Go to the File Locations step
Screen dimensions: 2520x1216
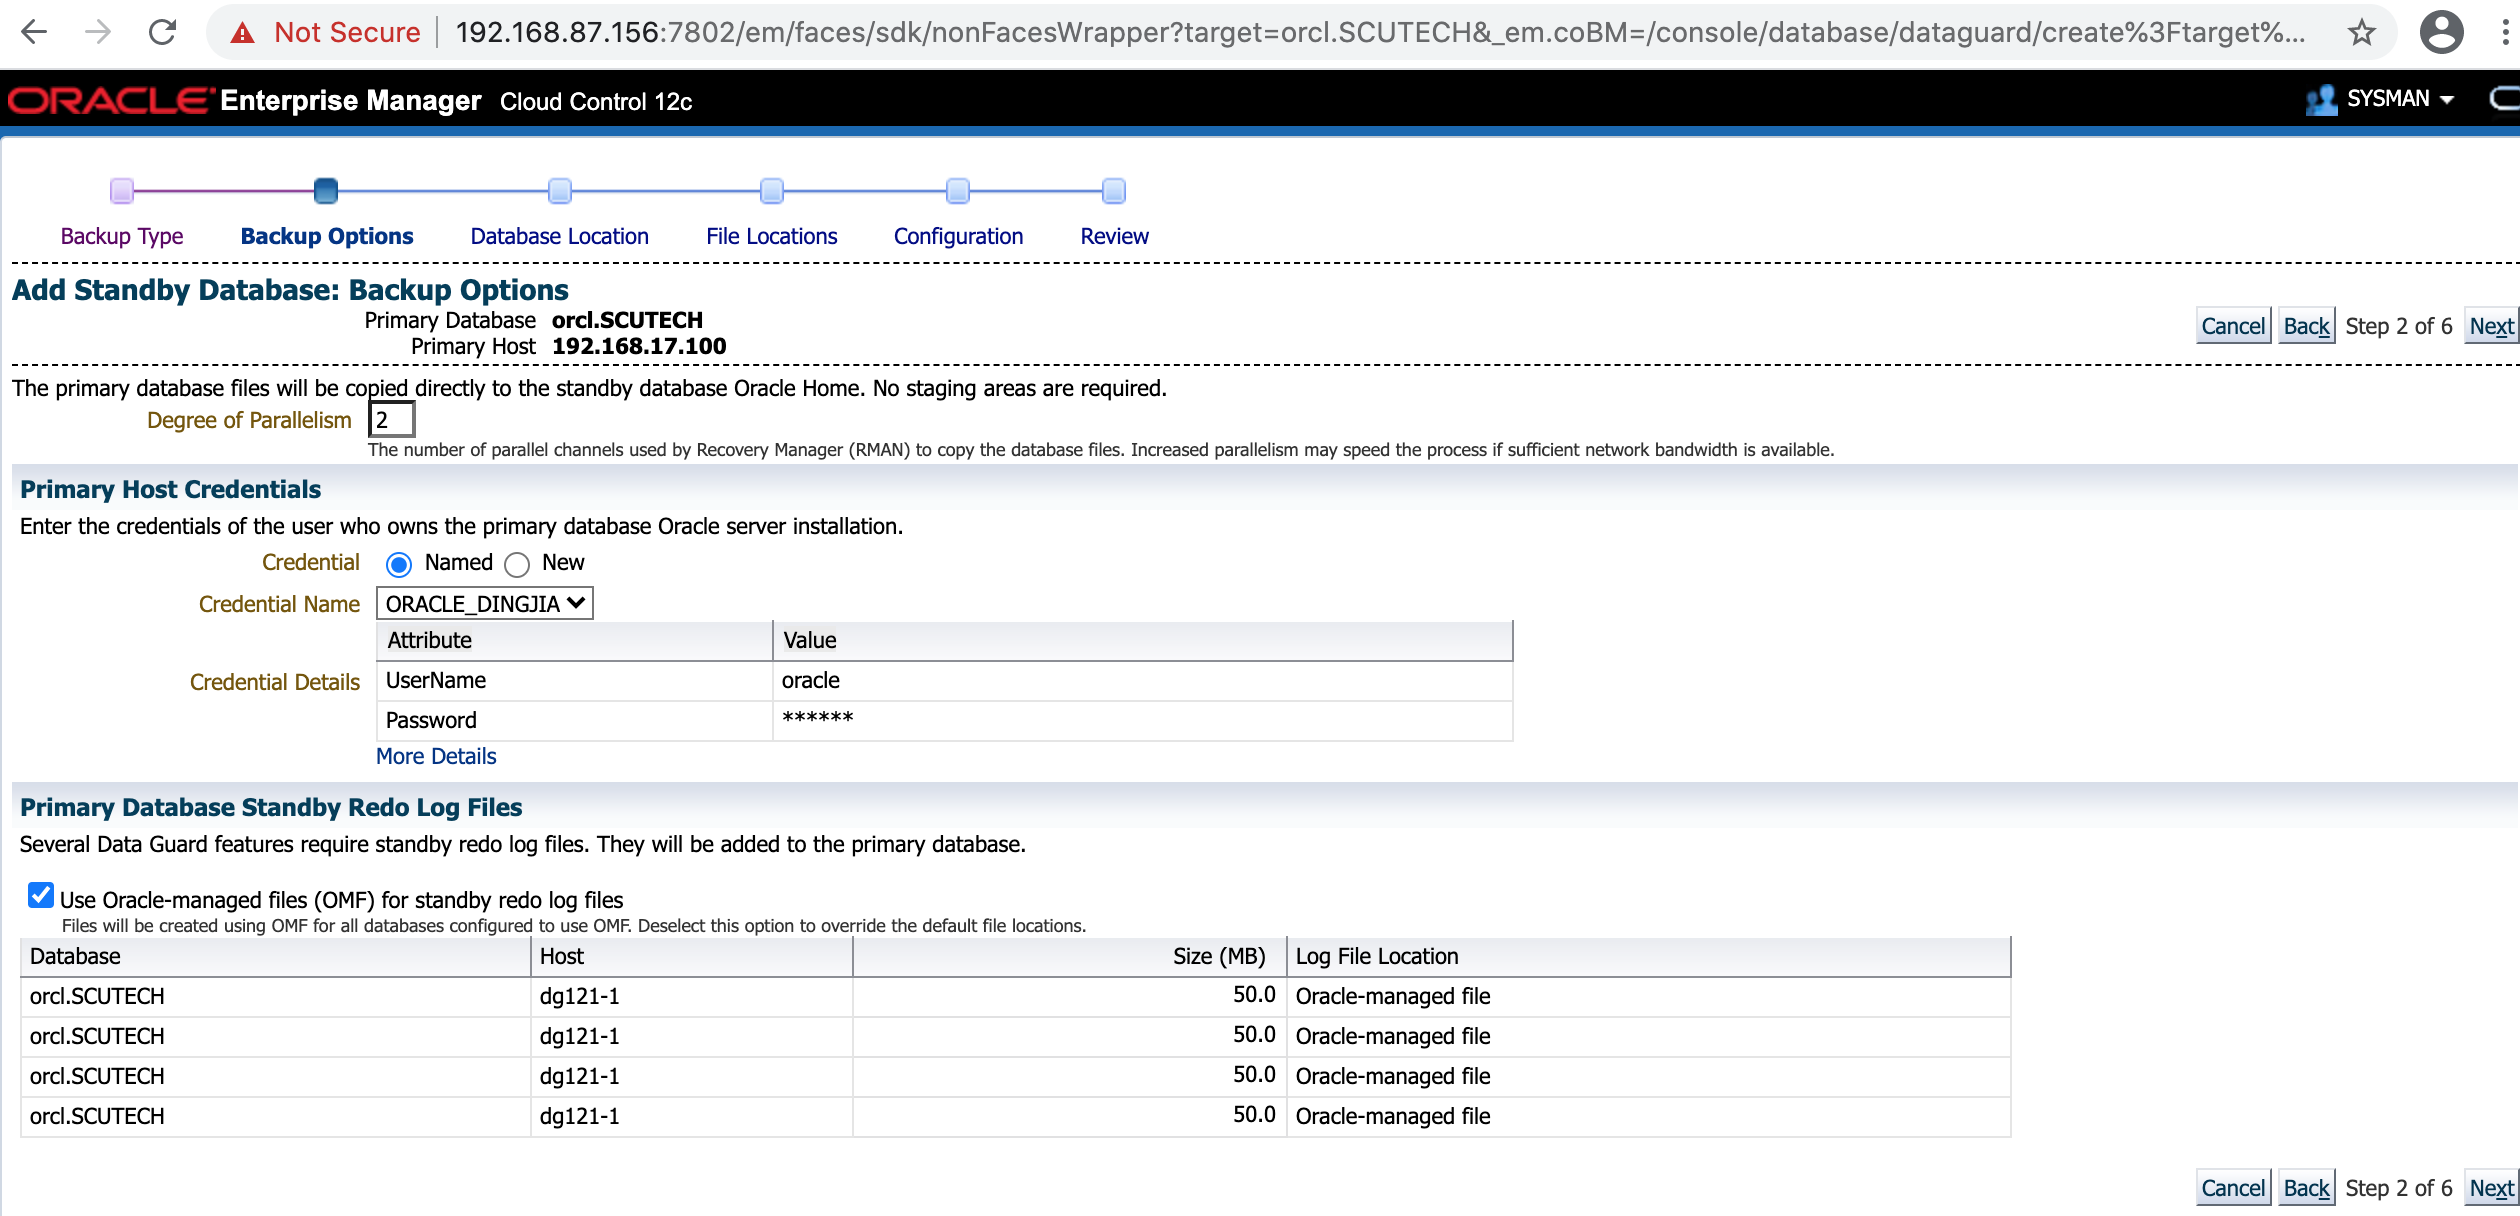click(x=771, y=236)
